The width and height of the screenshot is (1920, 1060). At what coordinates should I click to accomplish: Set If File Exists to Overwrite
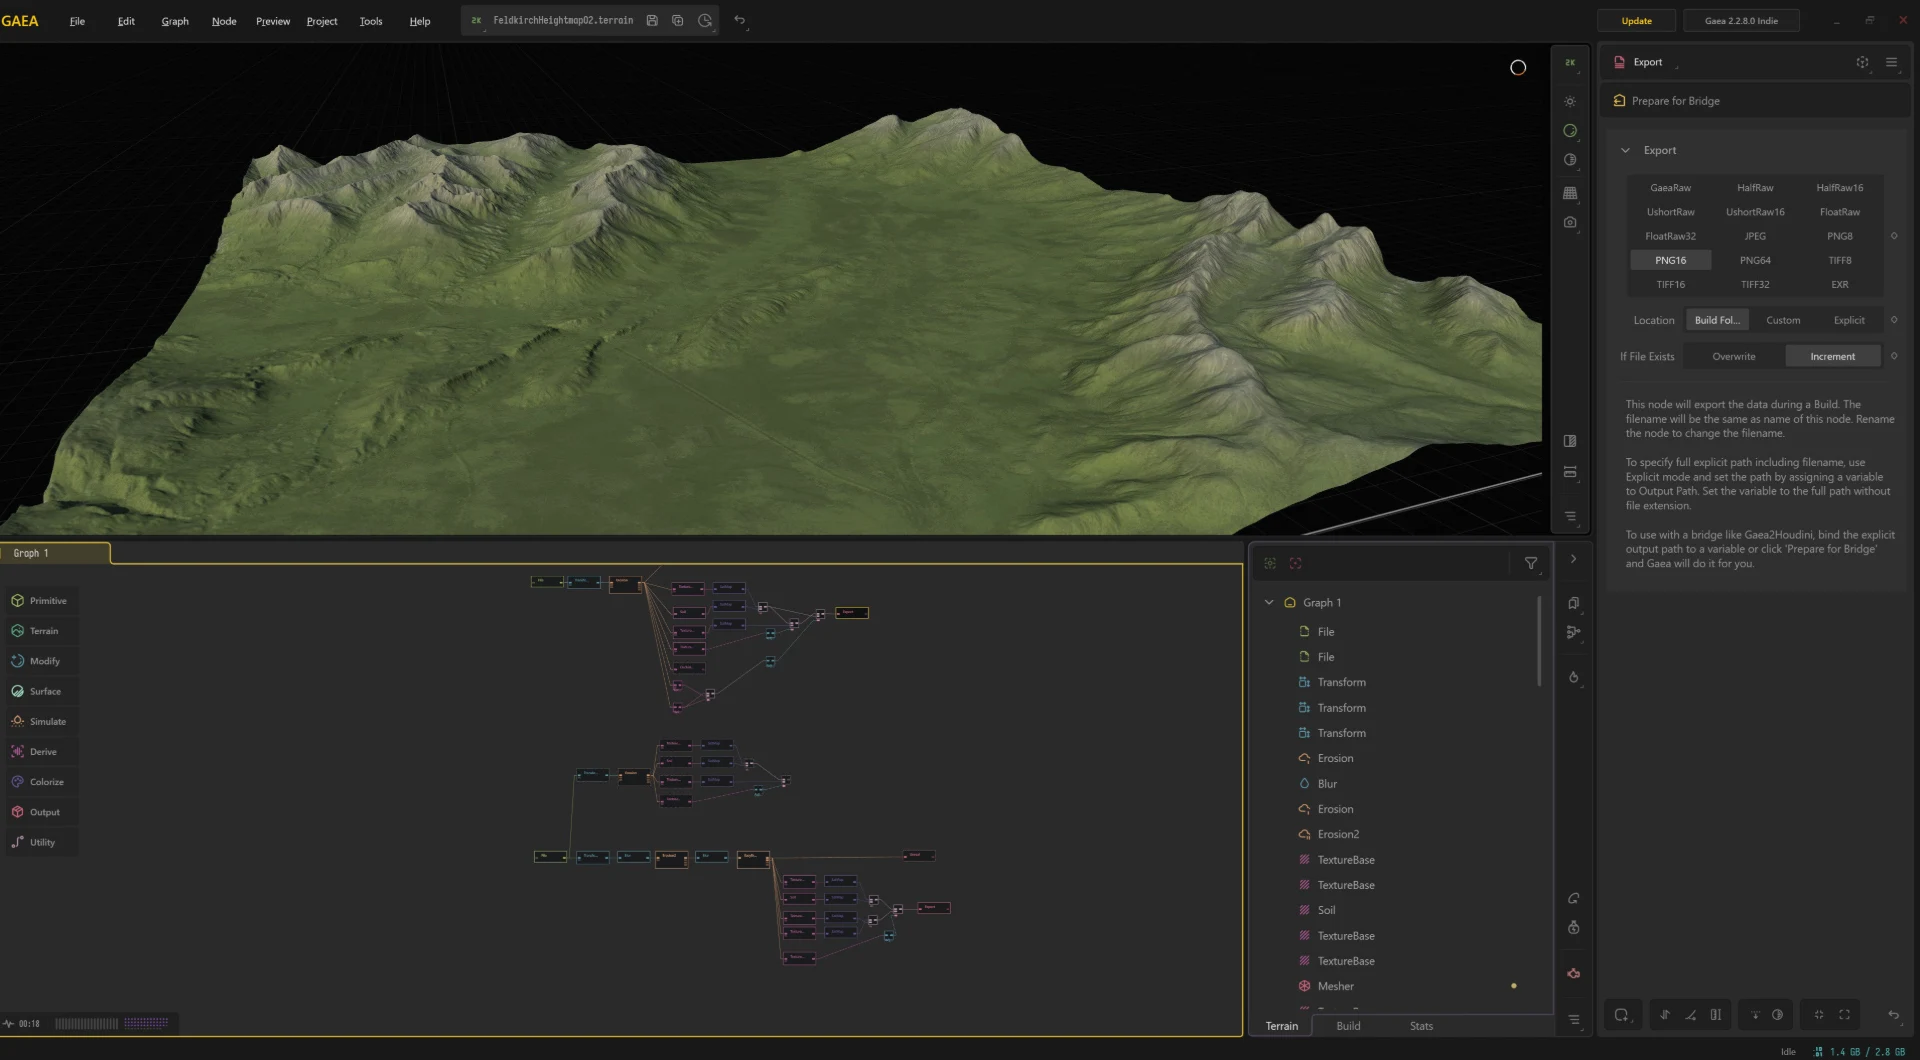pyautogui.click(x=1733, y=357)
